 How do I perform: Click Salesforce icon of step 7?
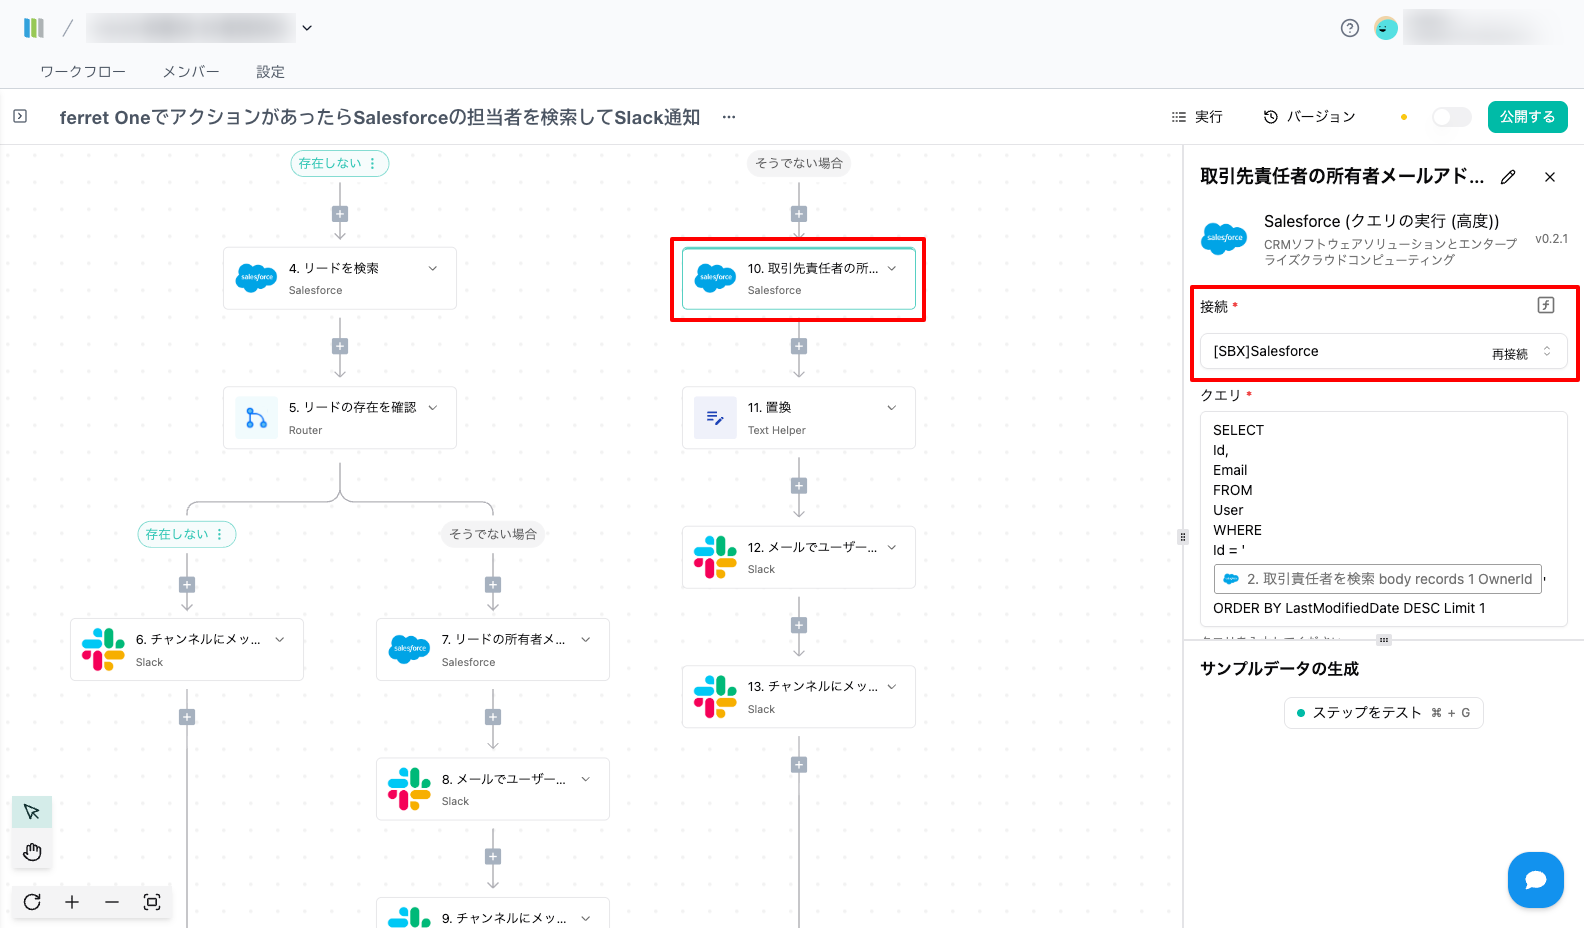tap(410, 650)
